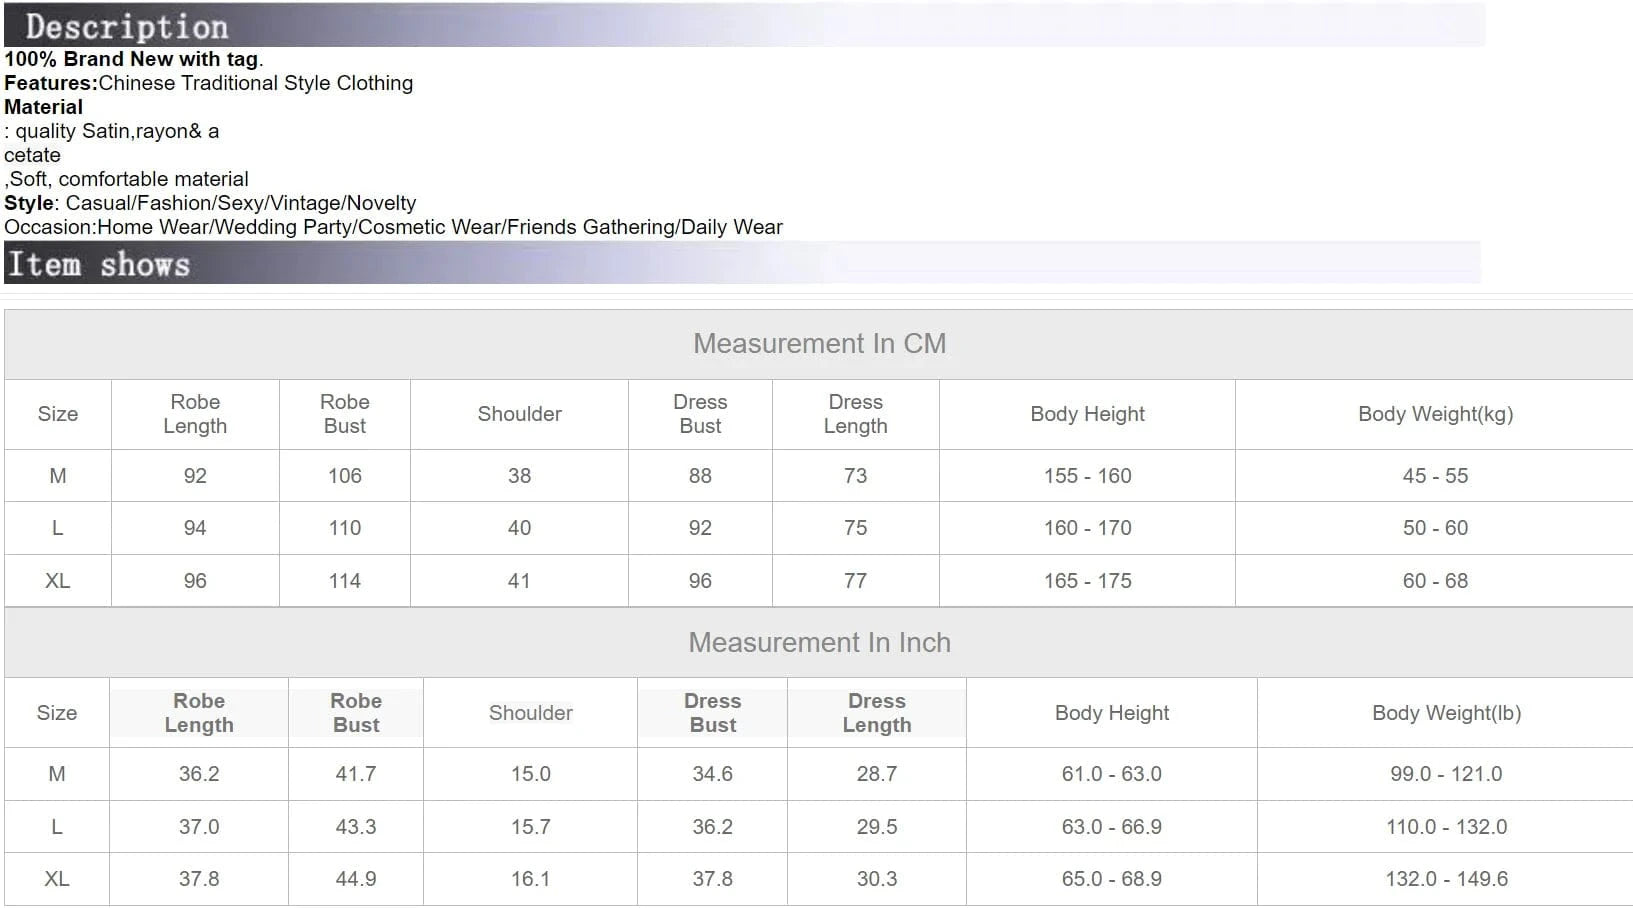Select the Measurement In CM table title
The width and height of the screenshot is (1633, 908).
[x=819, y=344]
